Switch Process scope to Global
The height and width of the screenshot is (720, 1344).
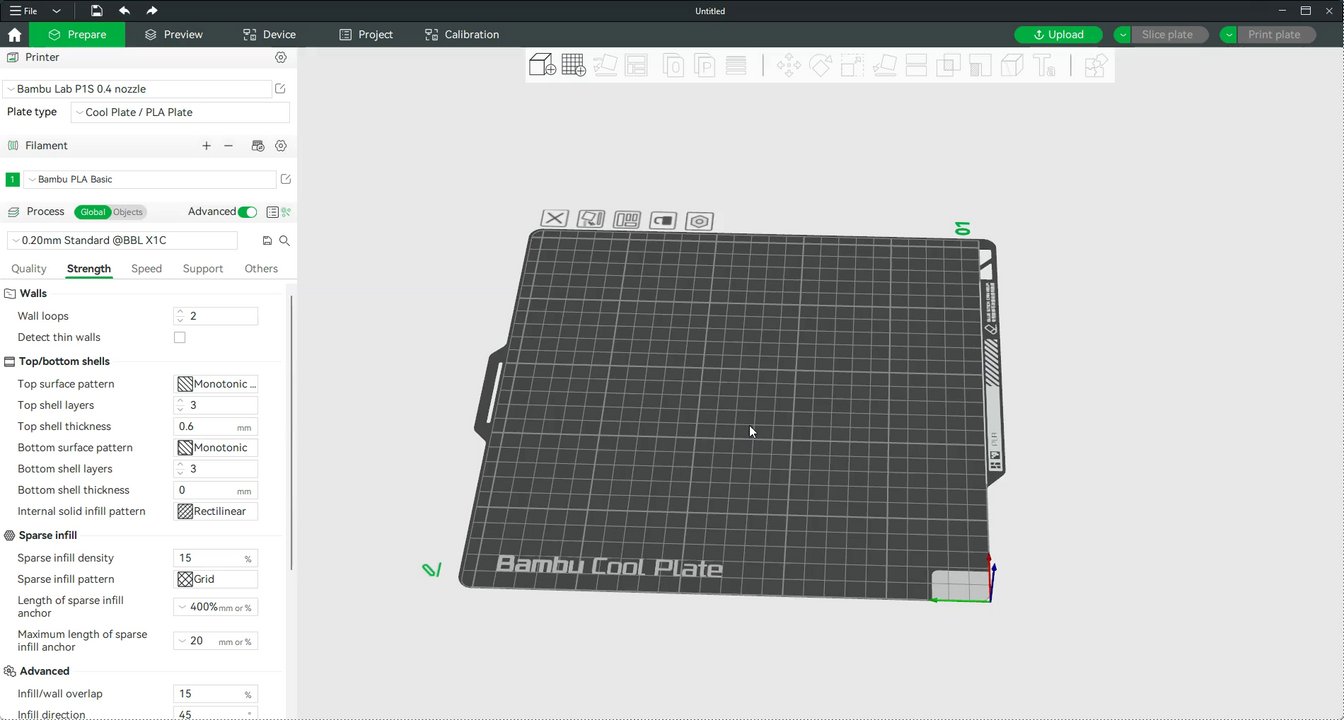click(x=92, y=212)
